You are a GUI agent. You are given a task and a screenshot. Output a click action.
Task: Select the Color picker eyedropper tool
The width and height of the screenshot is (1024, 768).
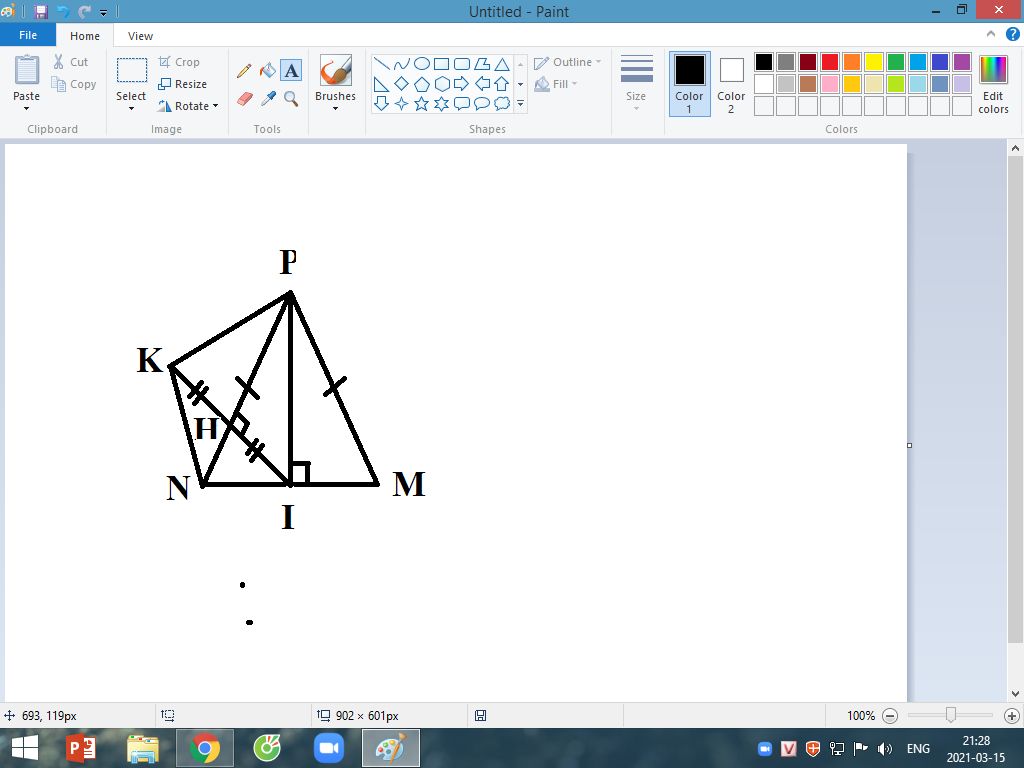(x=268, y=99)
